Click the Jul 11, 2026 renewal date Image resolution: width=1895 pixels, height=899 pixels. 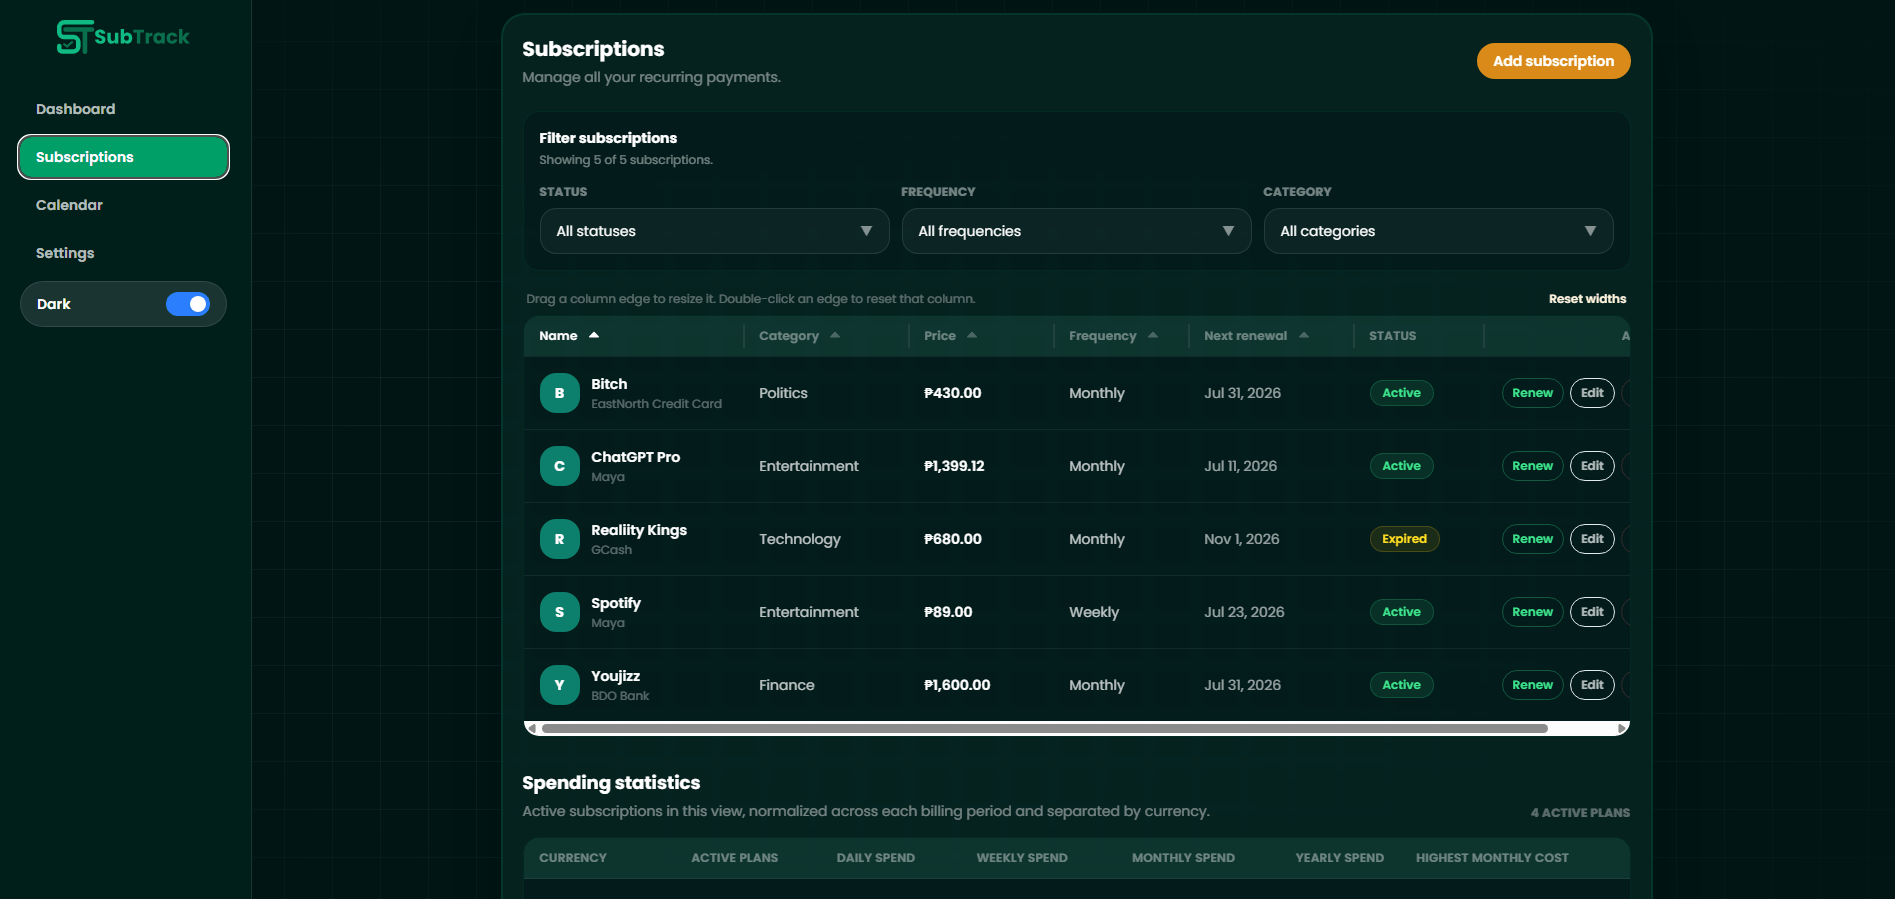(x=1240, y=466)
